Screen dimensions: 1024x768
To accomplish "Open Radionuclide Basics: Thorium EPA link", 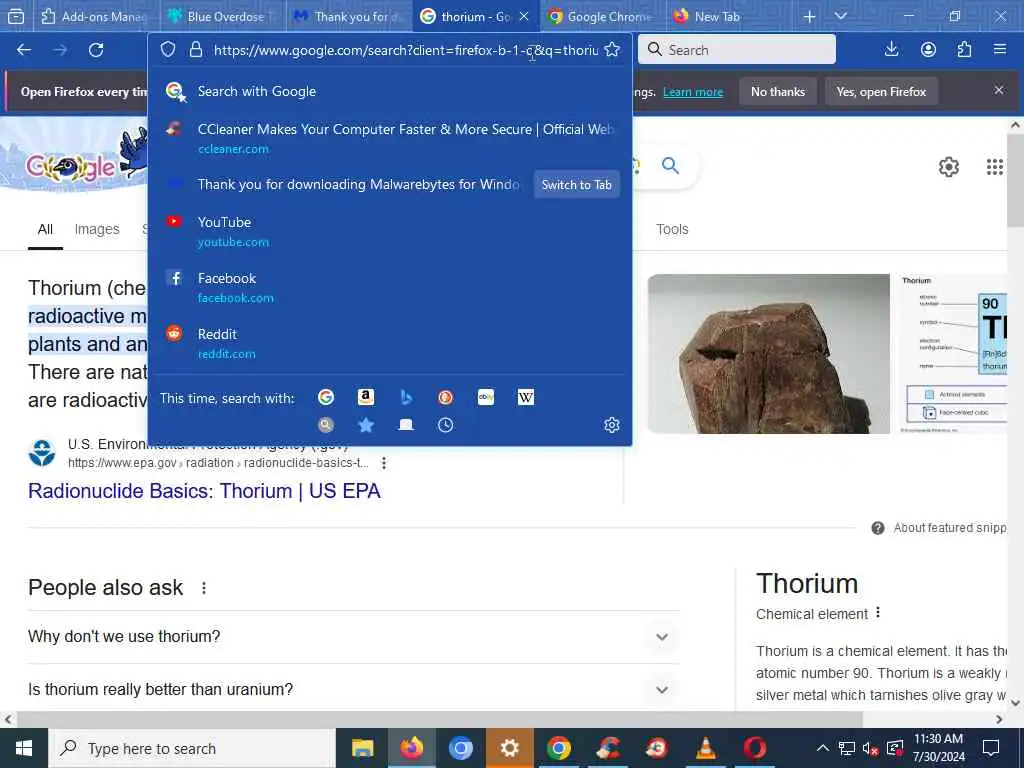I will [204, 490].
